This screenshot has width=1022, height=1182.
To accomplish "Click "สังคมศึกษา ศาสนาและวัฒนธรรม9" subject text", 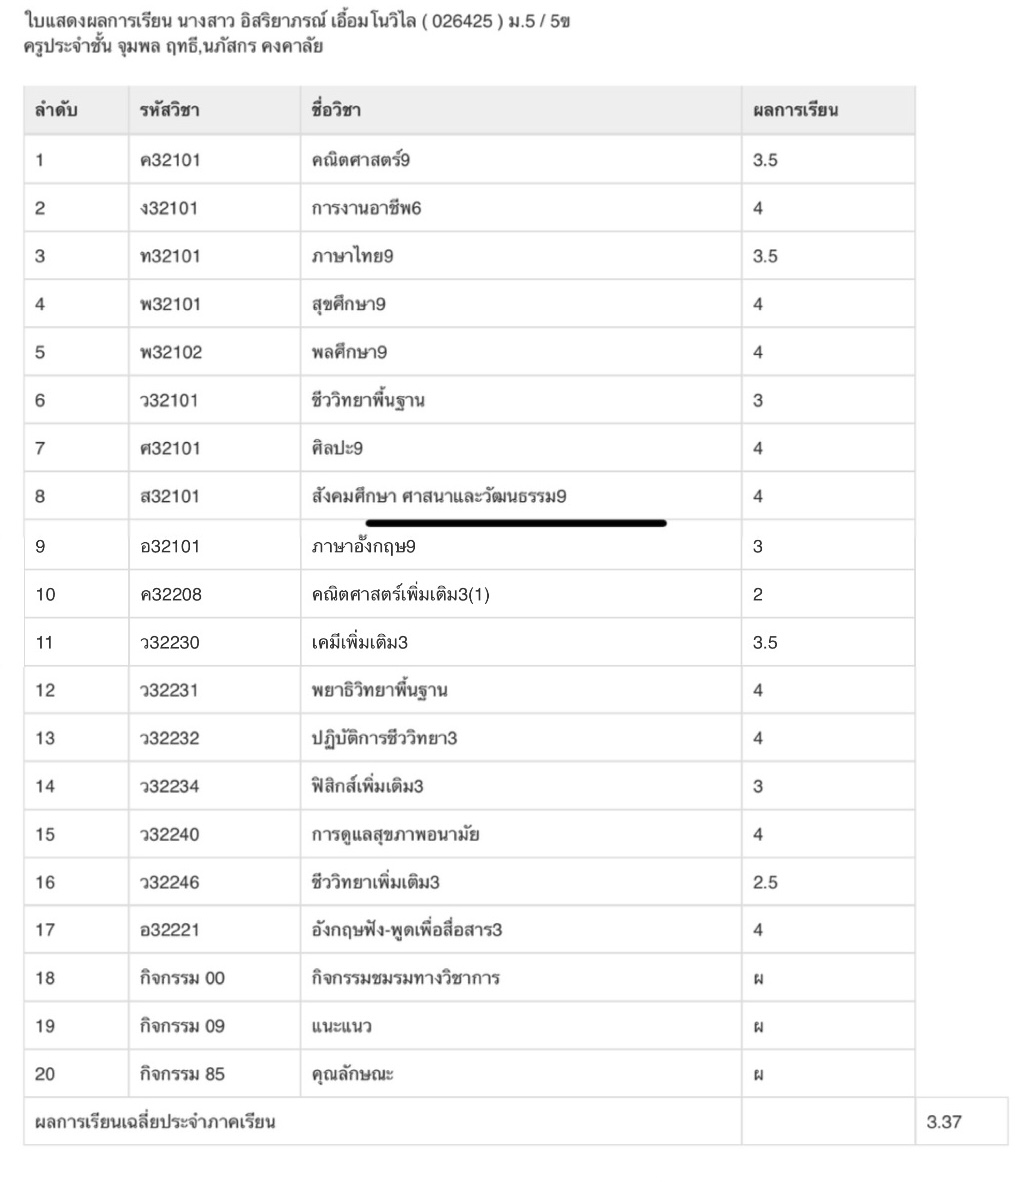I will coord(438,496).
